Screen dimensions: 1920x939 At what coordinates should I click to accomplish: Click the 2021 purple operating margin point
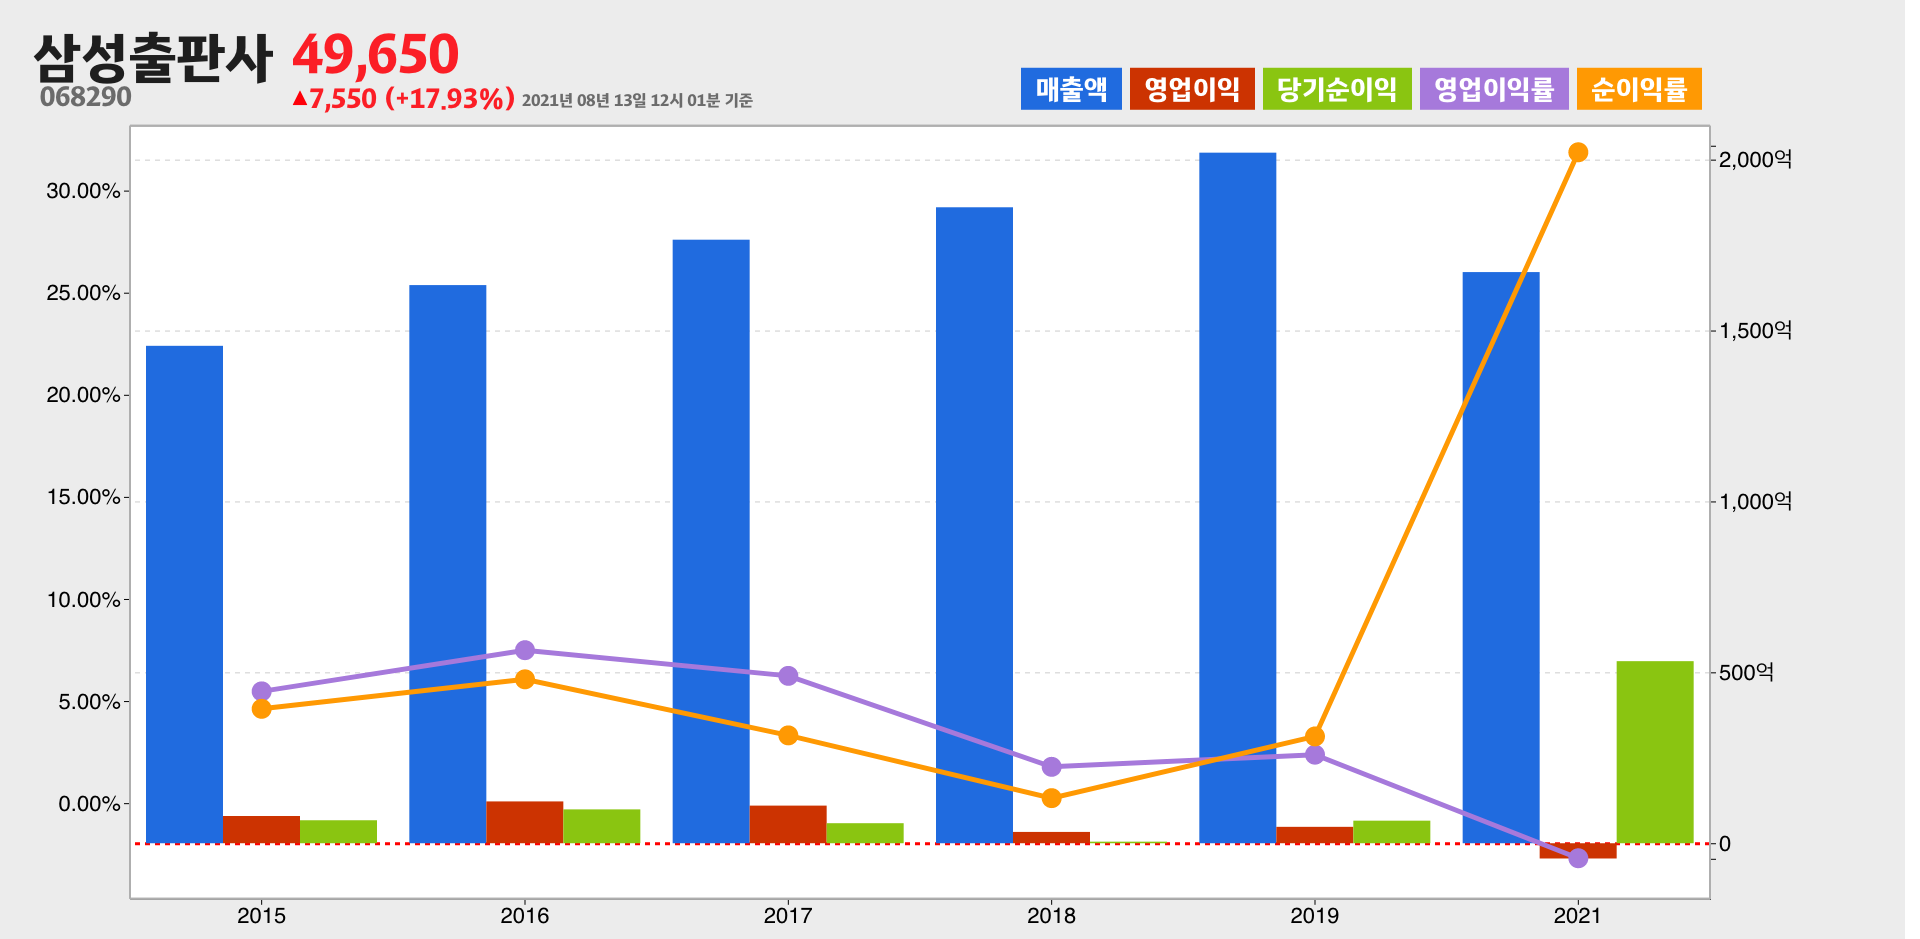point(1578,858)
